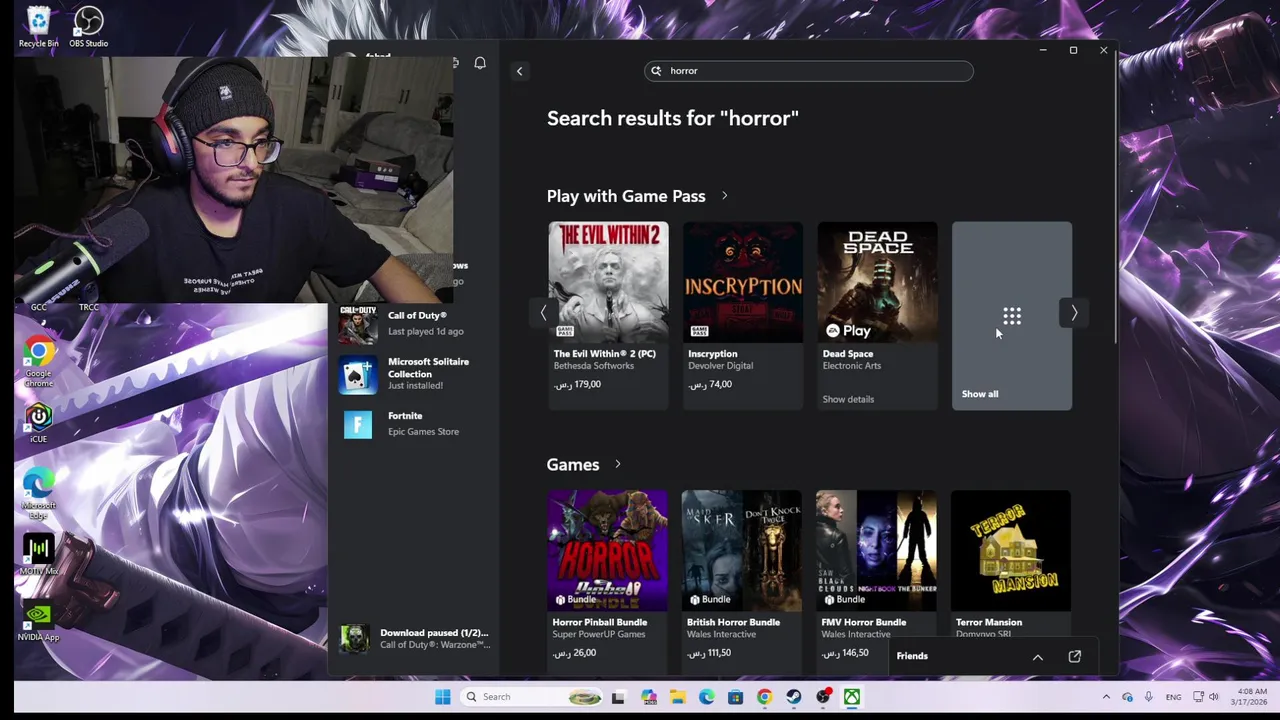The image size is (1280, 720).
Task: Open notifications bell in Xbox app
Action: point(480,63)
